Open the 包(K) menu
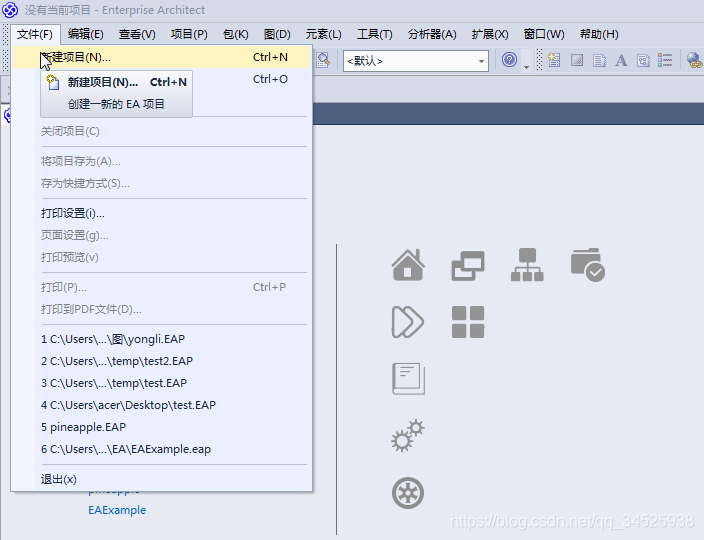The image size is (704, 540). tap(236, 34)
